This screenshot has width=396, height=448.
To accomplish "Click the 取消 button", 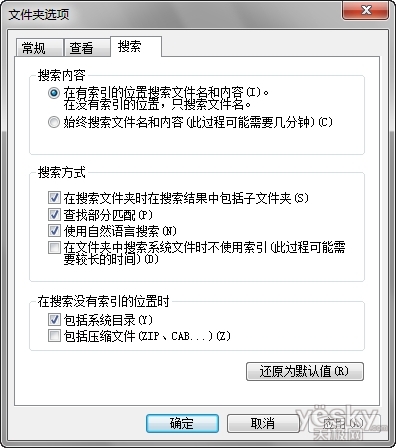I will tap(263, 423).
